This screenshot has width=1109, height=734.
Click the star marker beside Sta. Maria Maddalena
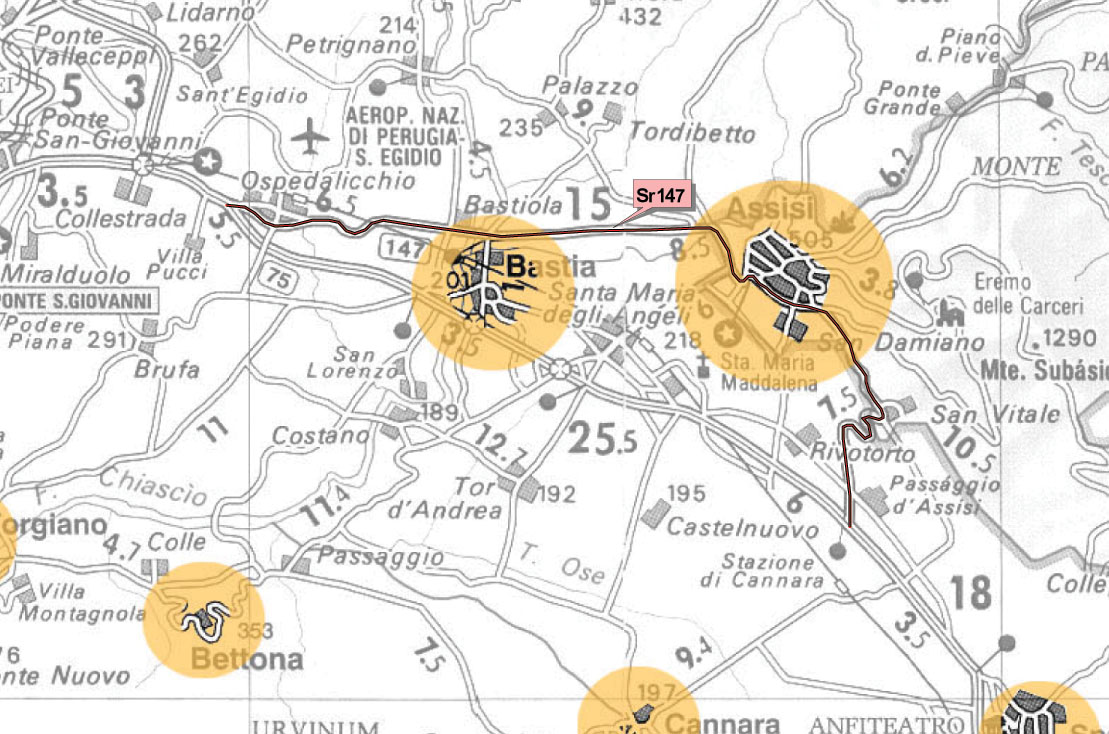(x=727, y=332)
